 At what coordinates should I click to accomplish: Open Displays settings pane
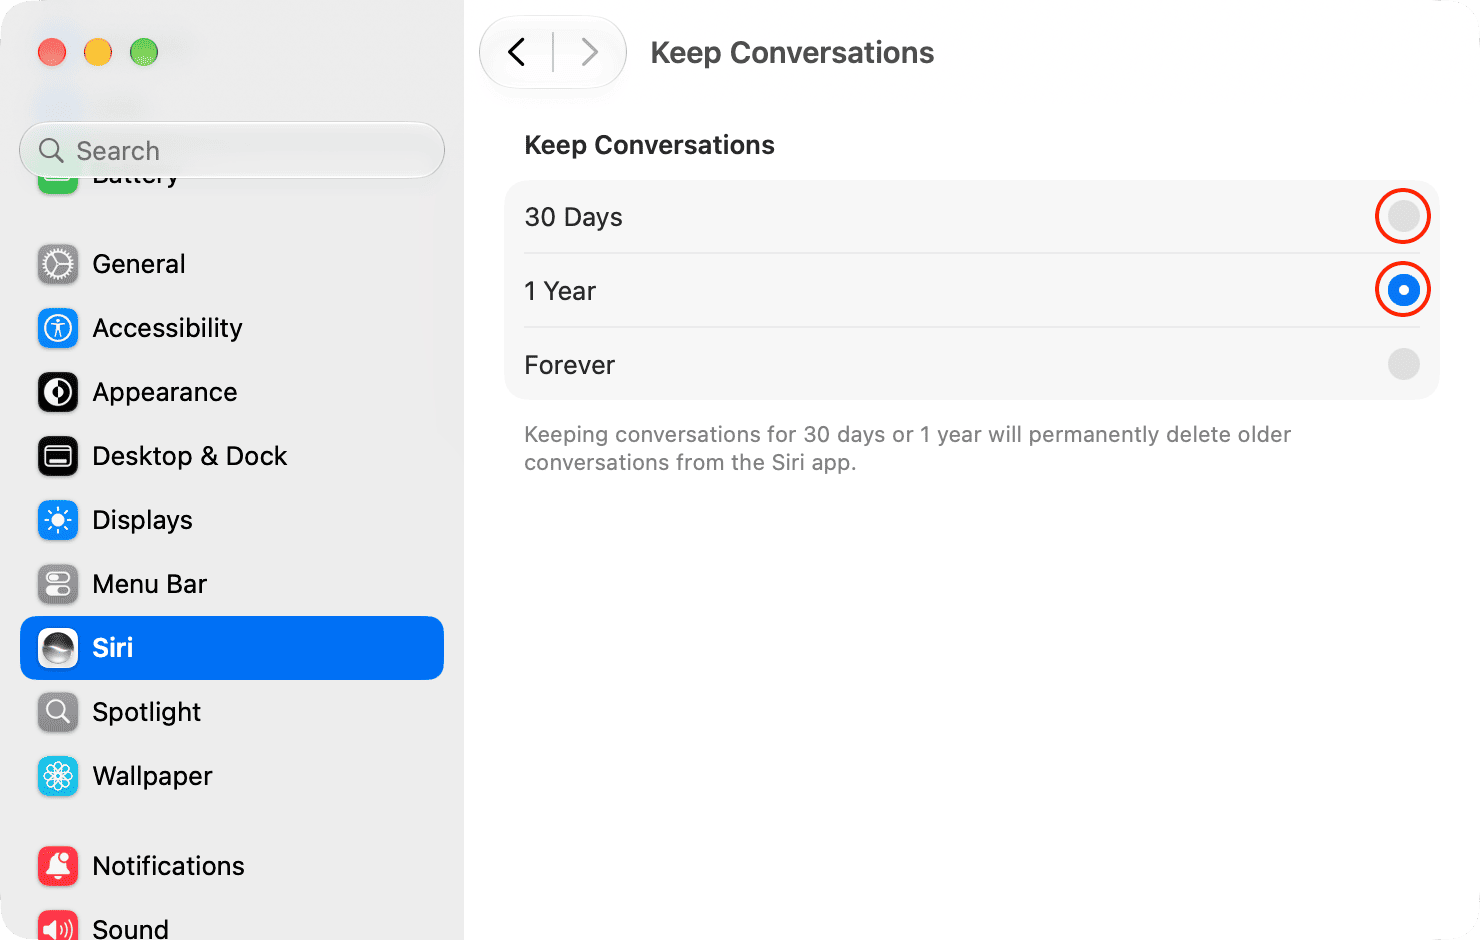click(x=232, y=520)
